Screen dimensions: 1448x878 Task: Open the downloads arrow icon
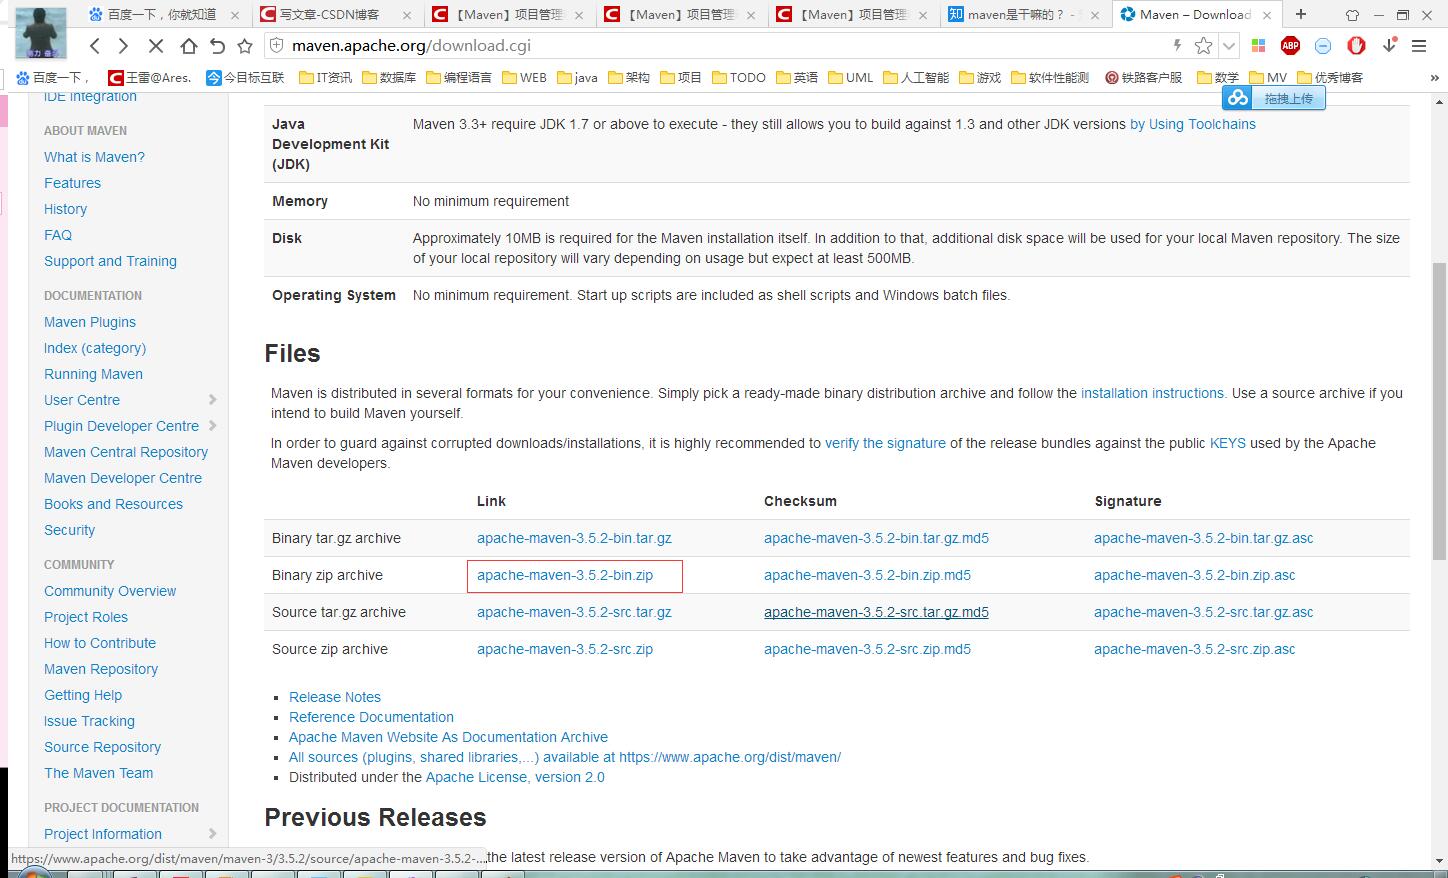click(x=1390, y=46)
